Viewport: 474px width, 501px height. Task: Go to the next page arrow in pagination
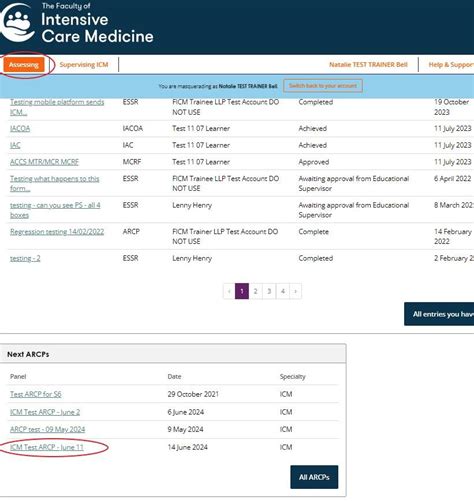(295, 291)
